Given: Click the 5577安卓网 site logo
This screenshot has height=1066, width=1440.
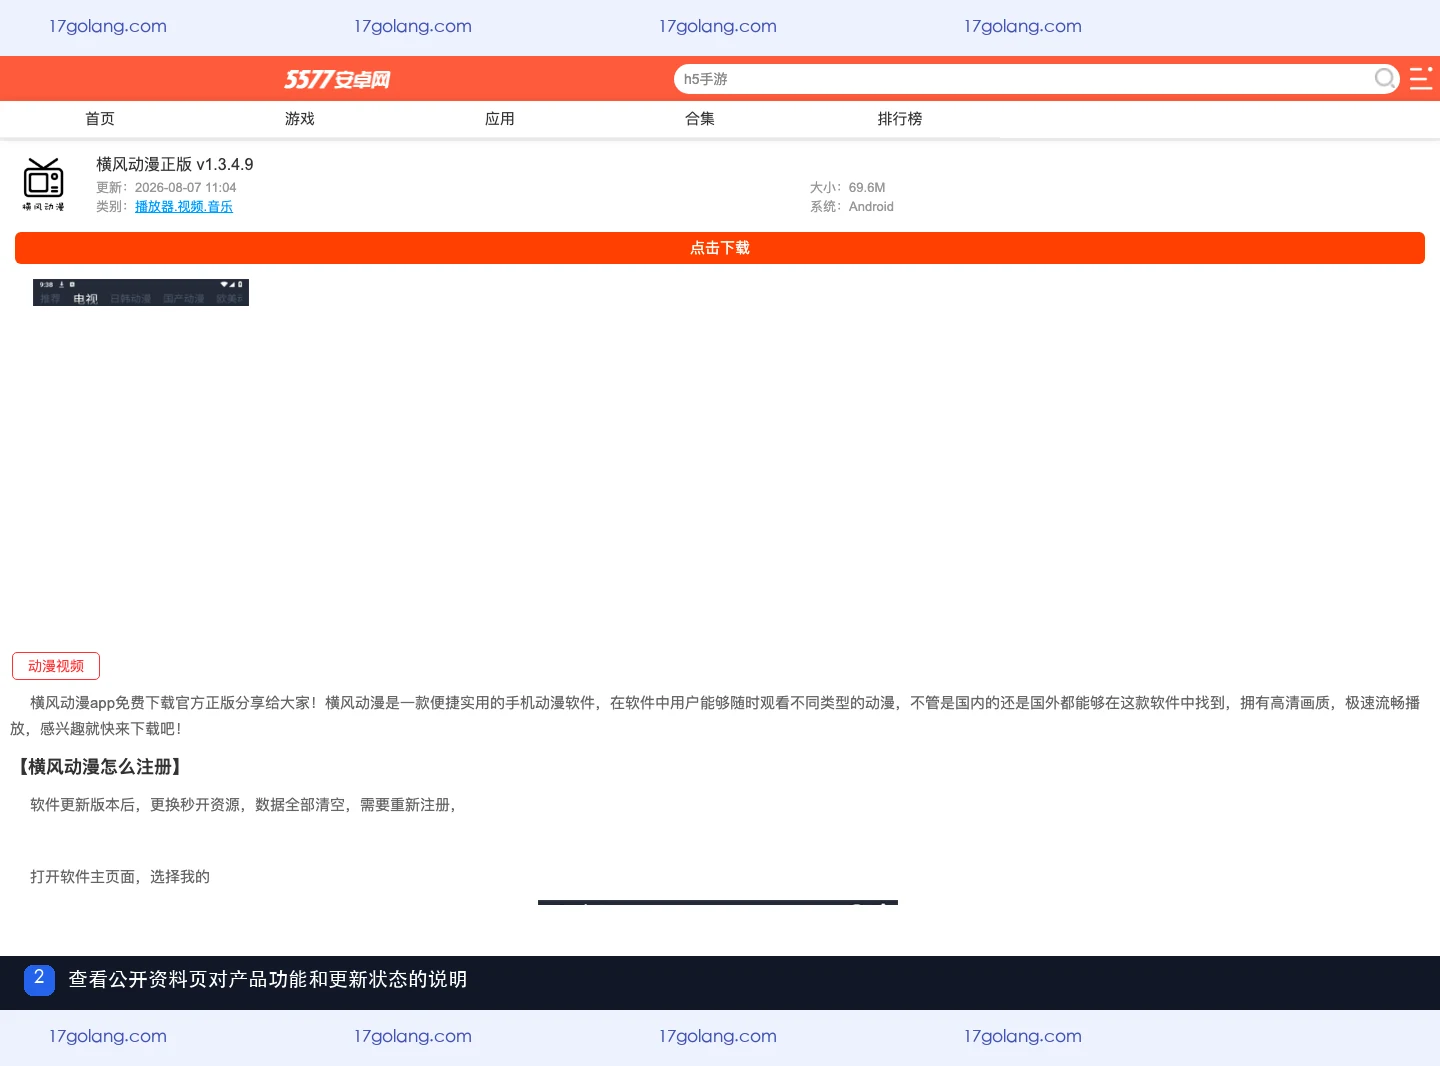Looking at the screenshot, I should click(337, 79).
